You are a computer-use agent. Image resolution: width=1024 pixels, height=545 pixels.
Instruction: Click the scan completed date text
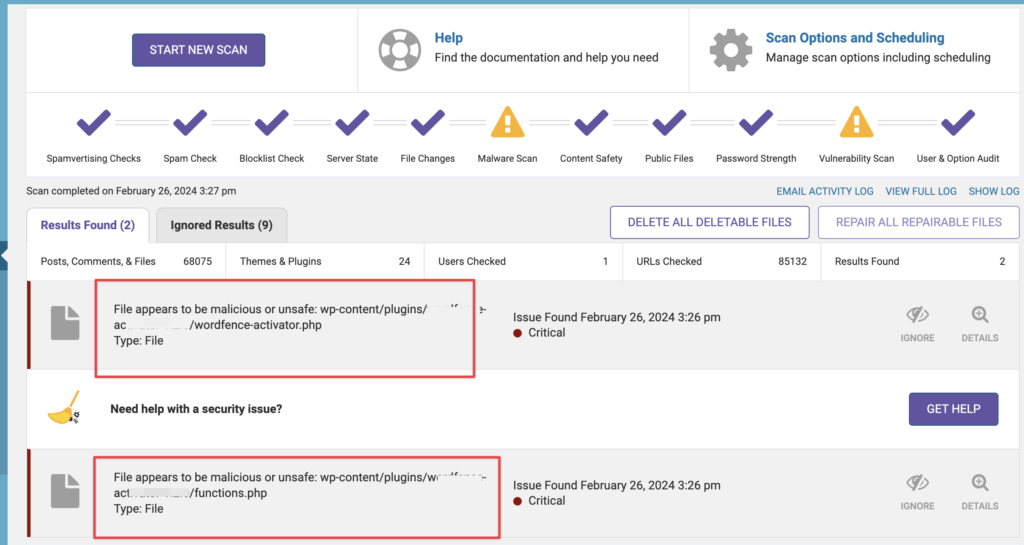click(131, 191)
